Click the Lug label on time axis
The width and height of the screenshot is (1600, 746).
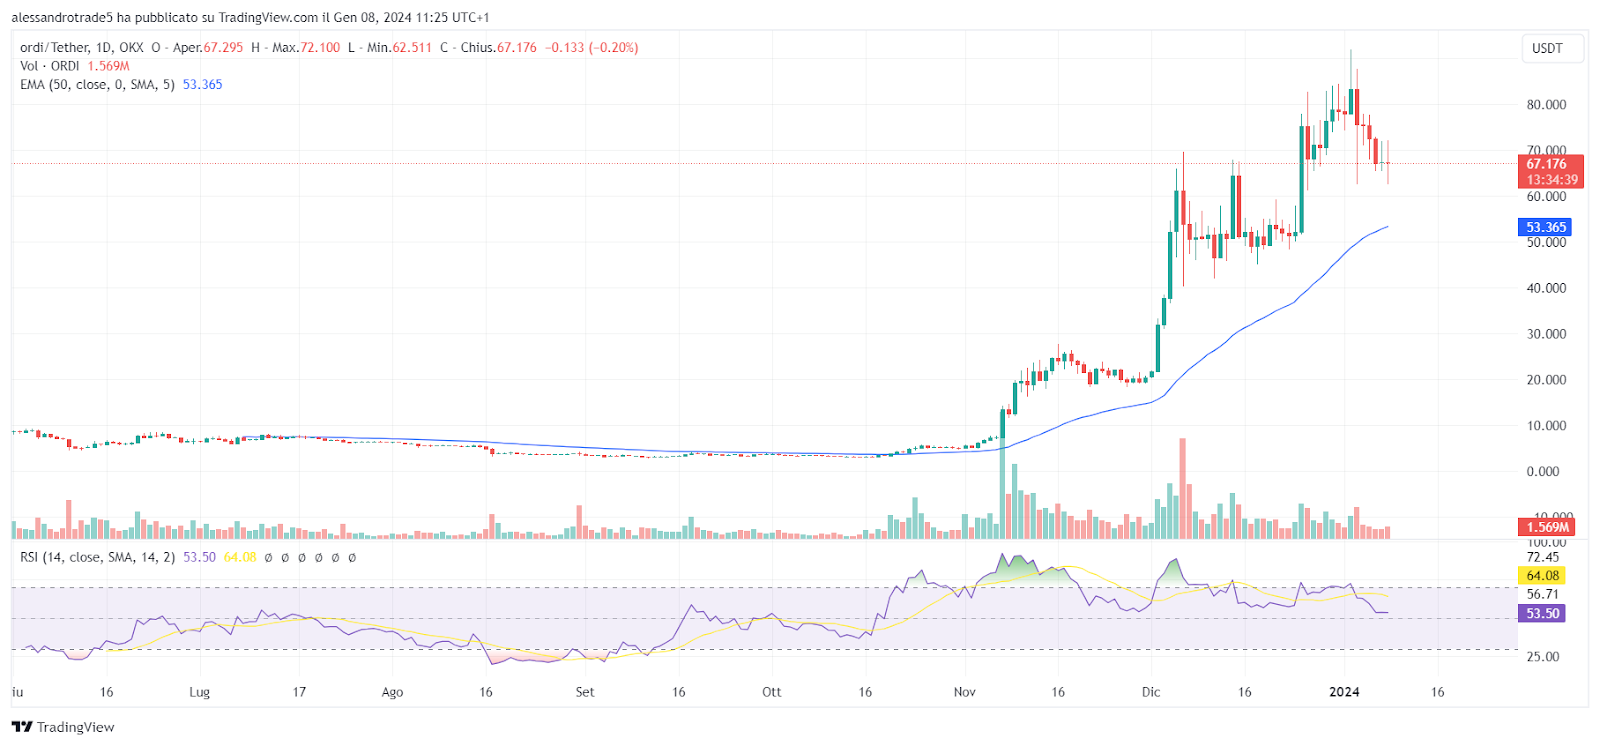pyautogui.click(x=200, y=692)
